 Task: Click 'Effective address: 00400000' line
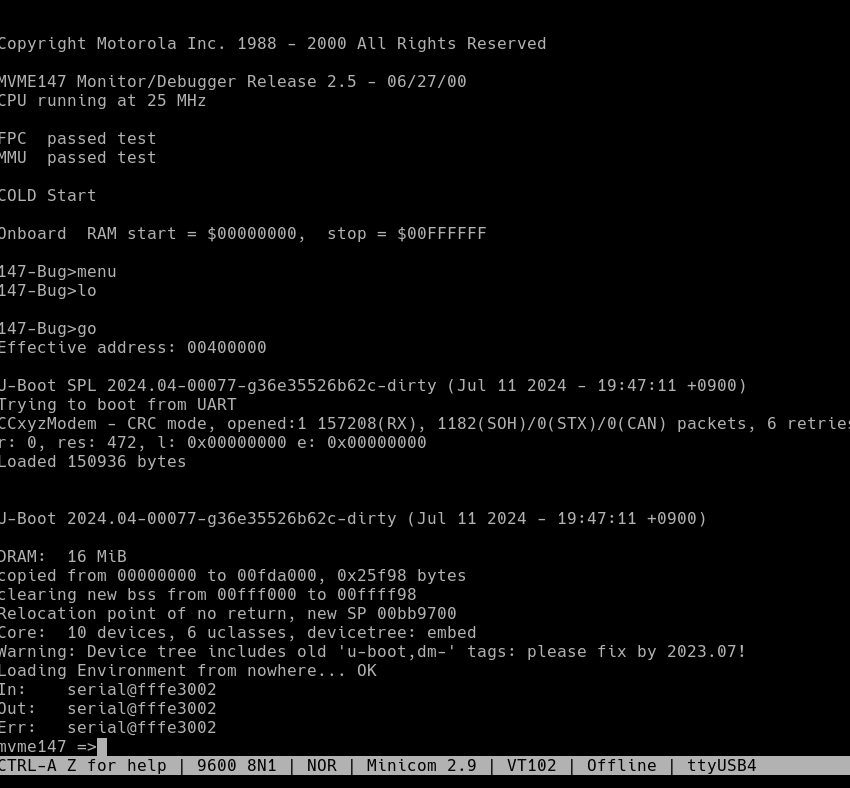133,347
